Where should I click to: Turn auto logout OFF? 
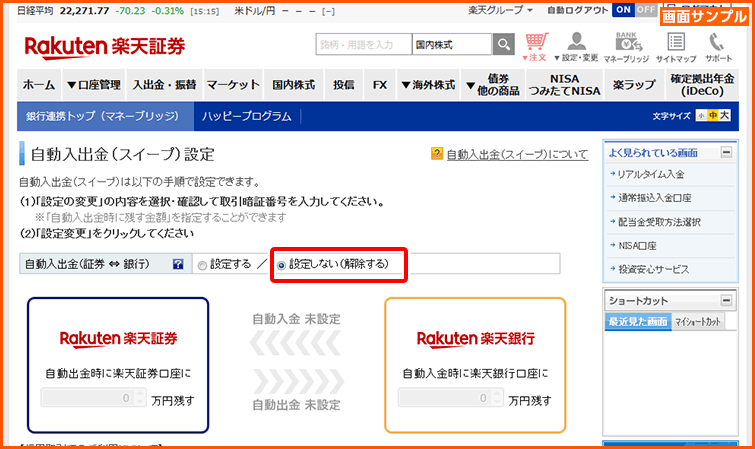[x=646, y=10]
